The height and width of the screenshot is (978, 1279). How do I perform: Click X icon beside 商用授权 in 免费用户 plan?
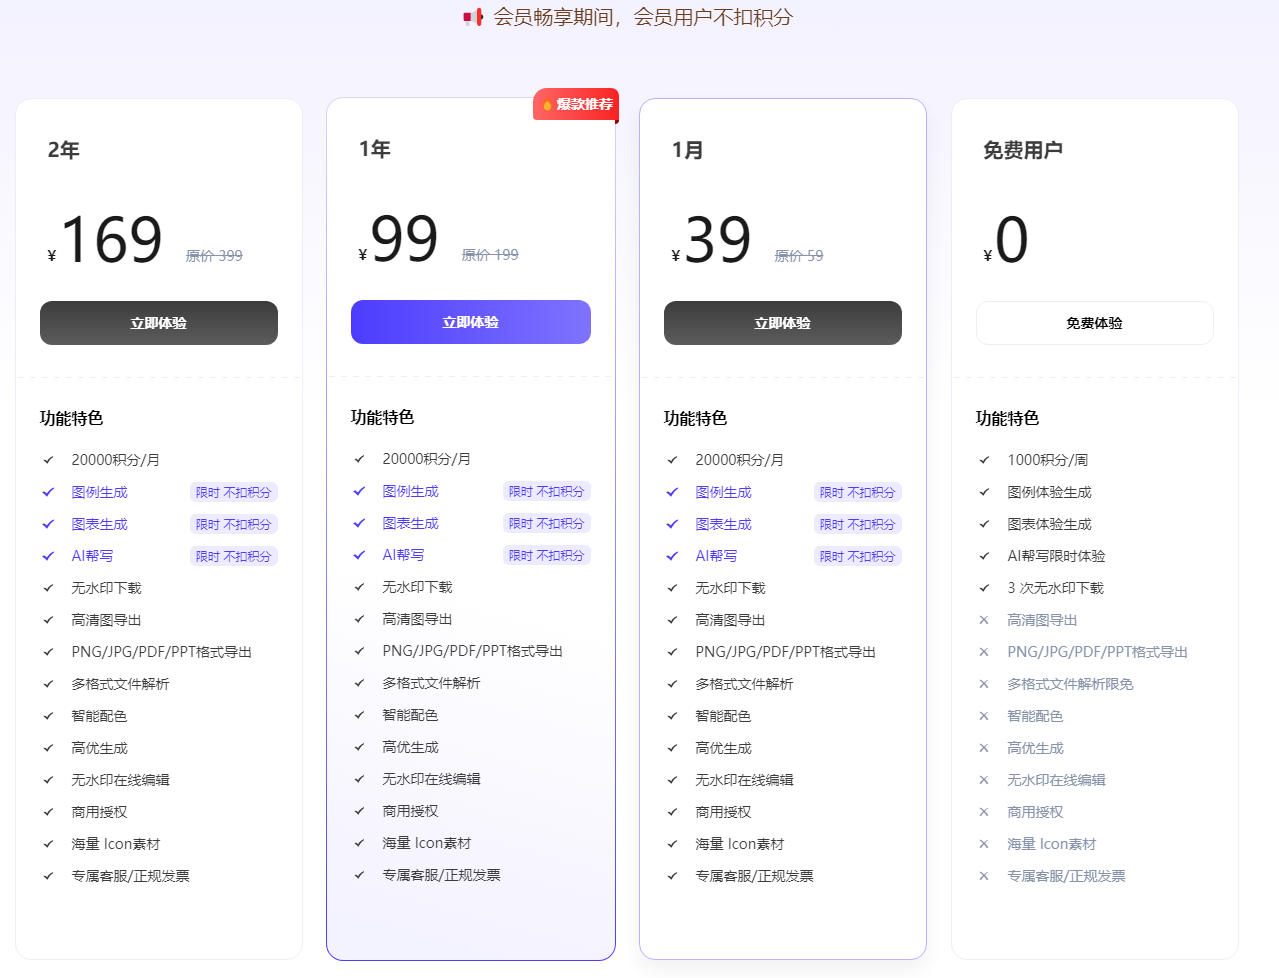tap(984, 812)
